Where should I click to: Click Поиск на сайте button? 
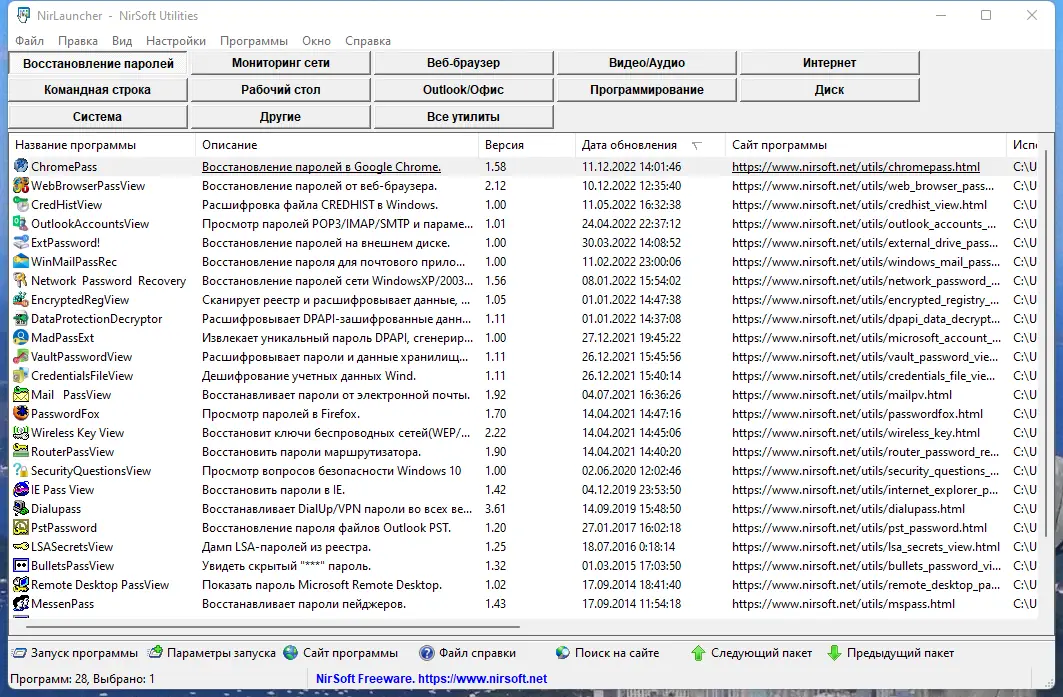(x=607, y=653)
